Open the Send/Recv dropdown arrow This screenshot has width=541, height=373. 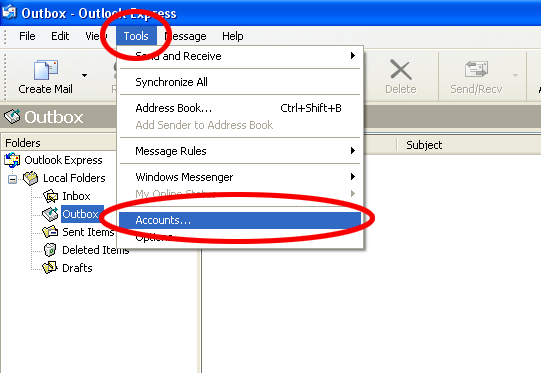515,75
